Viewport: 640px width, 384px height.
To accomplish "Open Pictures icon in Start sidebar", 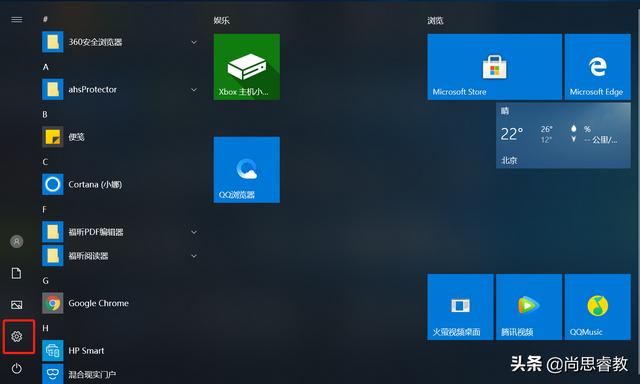I will (17, 305).
